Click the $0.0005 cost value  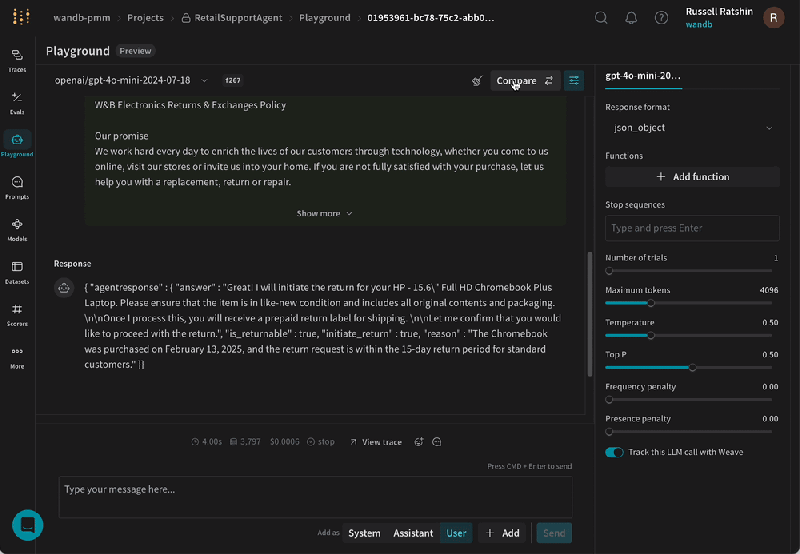point(285,442)
